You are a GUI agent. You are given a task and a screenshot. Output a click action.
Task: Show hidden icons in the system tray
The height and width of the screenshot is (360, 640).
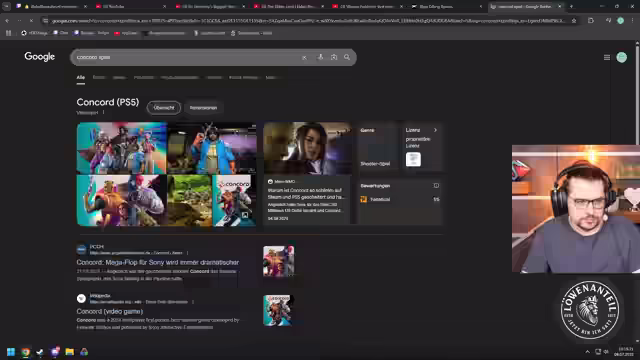pos(587,351)
